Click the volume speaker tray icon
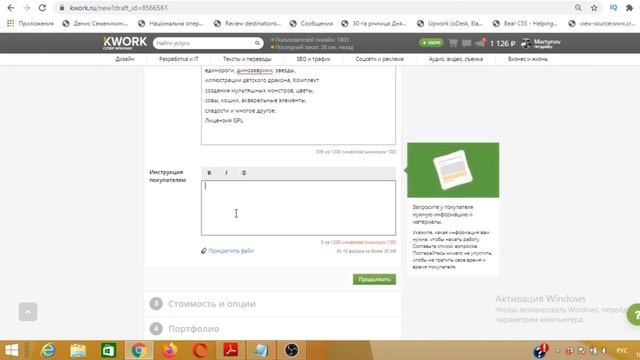640x360 pixels. pos(604,351)
